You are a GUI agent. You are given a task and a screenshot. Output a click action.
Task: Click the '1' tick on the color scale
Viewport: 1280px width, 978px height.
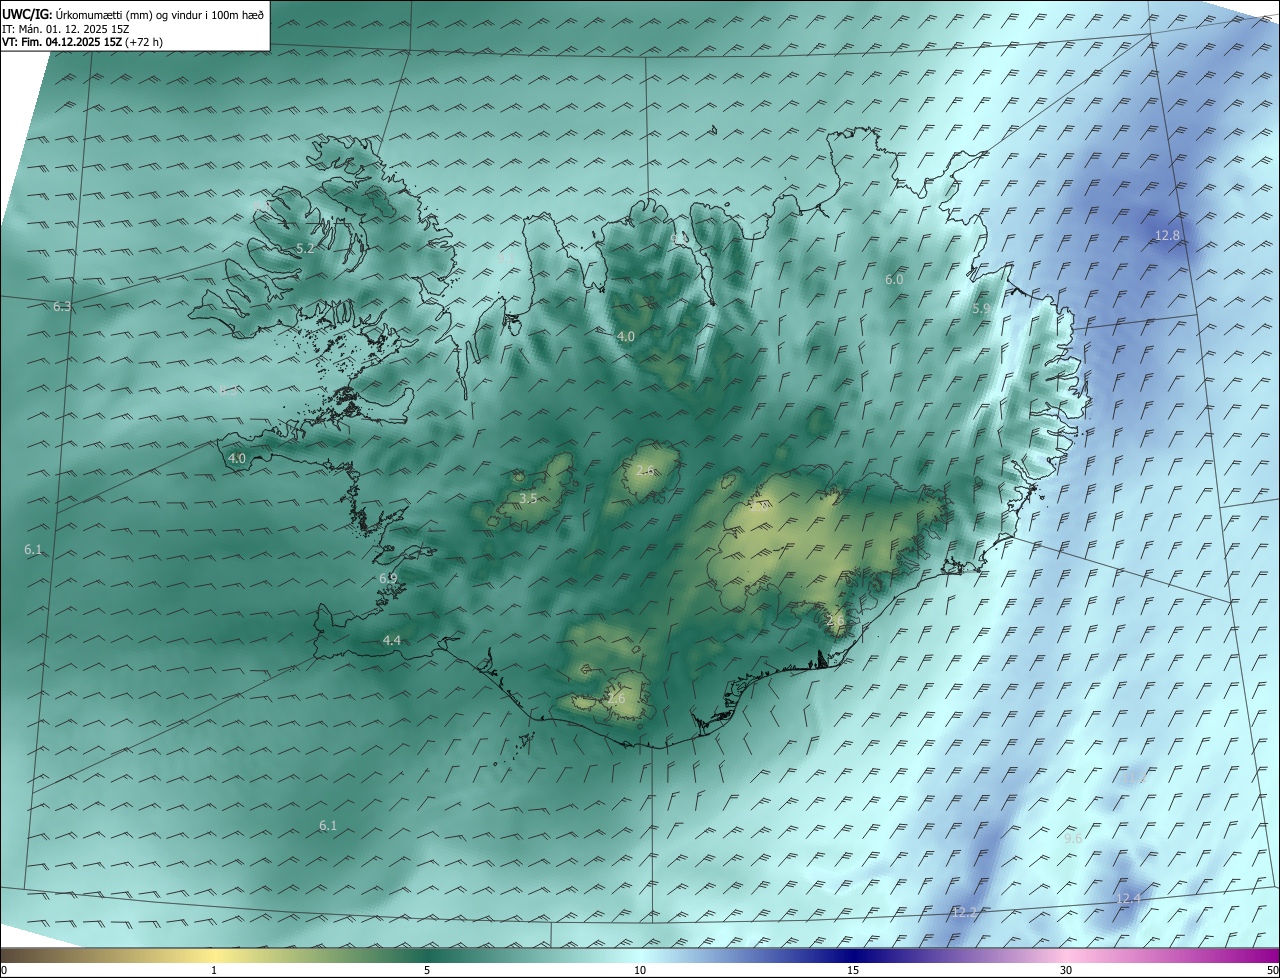214,970
